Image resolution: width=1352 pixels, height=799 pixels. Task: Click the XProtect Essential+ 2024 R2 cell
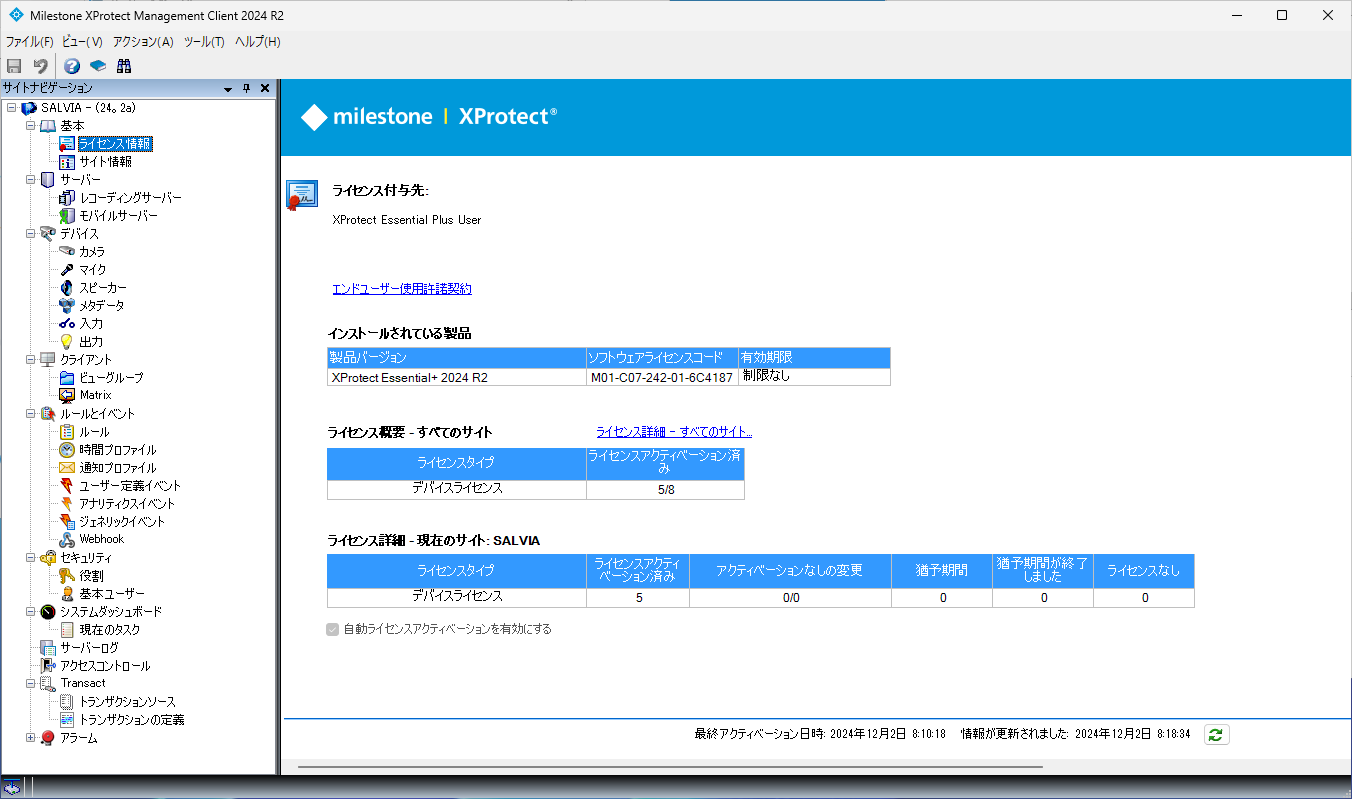tap(457, 377)
